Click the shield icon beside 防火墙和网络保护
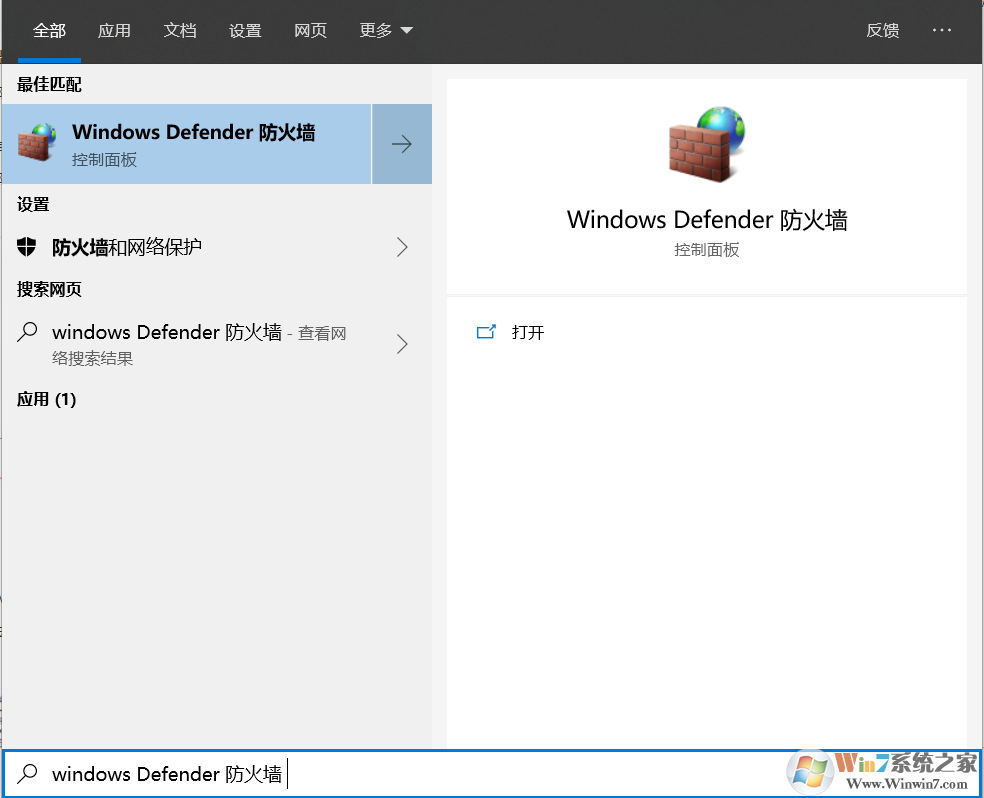This screenshot has height=798, width=984. click(27, 246)
